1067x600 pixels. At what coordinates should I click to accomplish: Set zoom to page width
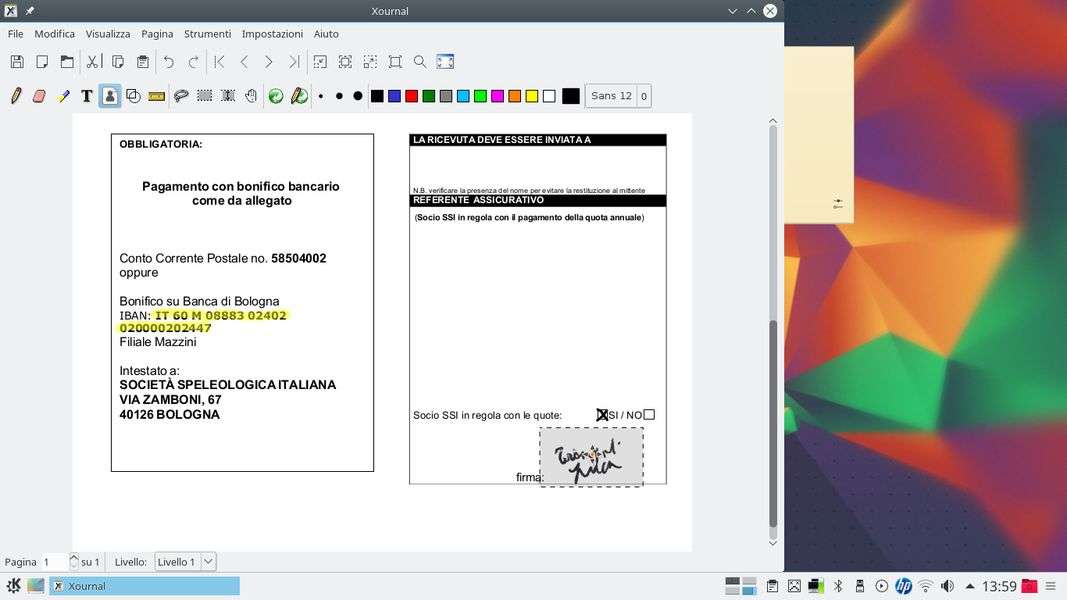pos(345,62)
